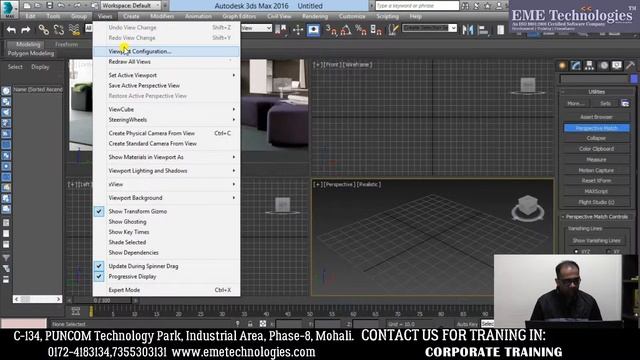This screenshot has height=360, width=640.
Task: Click the Configure Button Sets icon
Action: (625, 103)
